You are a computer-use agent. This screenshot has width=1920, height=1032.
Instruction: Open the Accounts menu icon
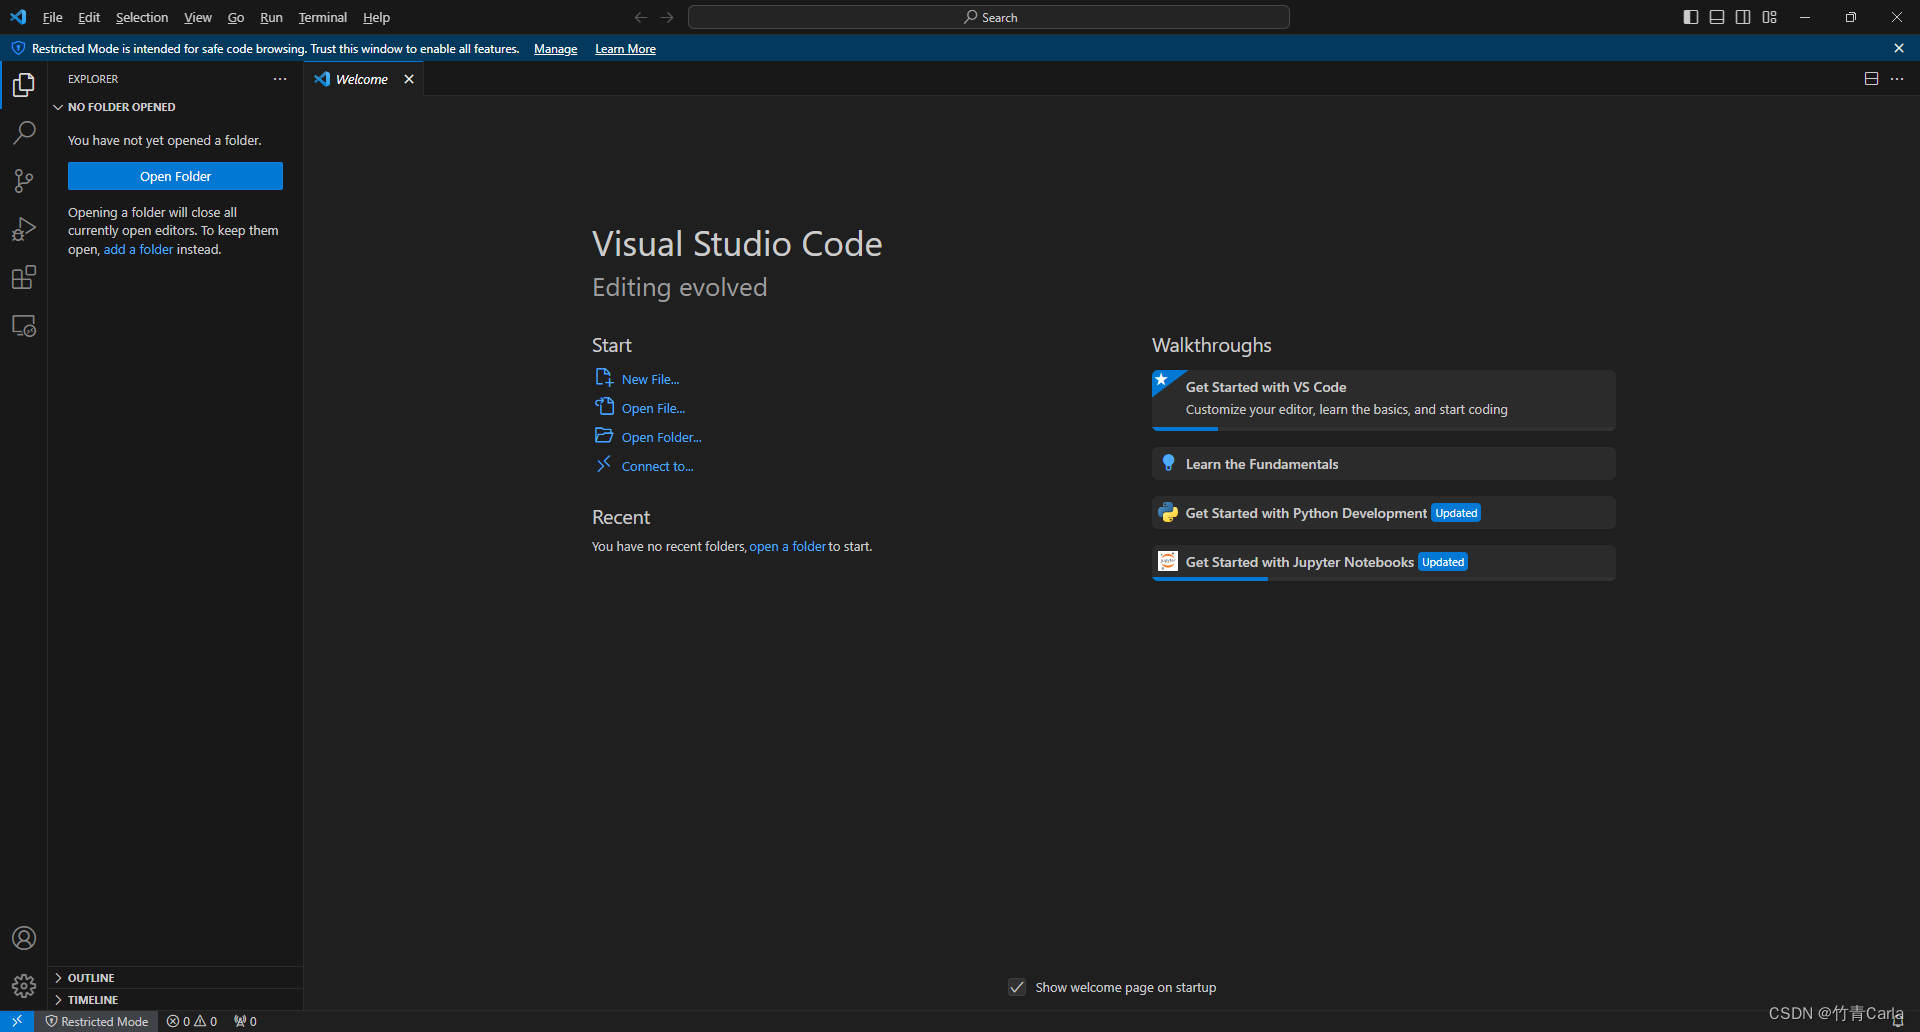24,938
